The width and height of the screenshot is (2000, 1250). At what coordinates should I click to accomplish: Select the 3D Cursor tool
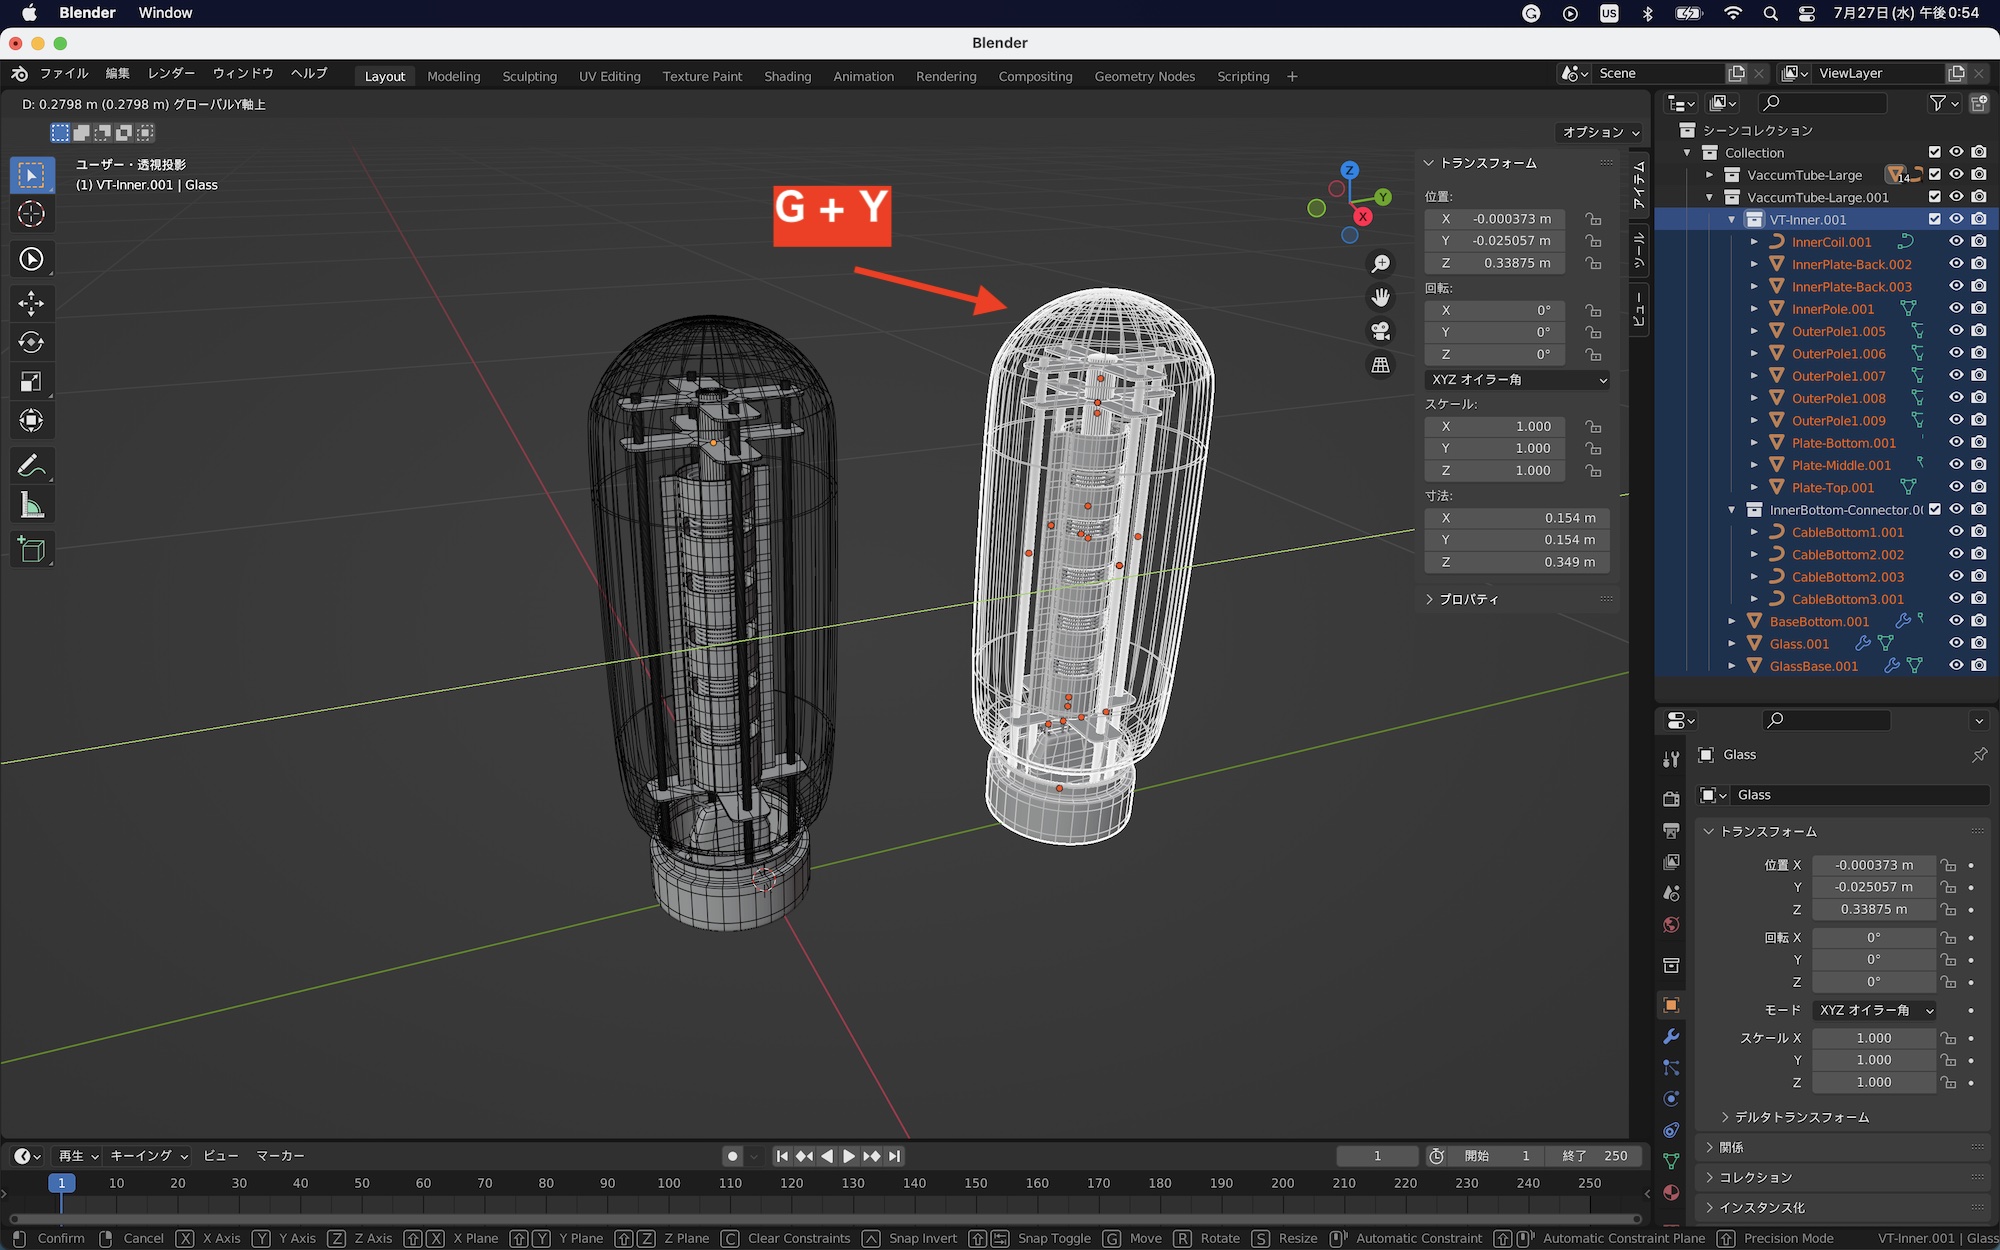coord(31,214)
